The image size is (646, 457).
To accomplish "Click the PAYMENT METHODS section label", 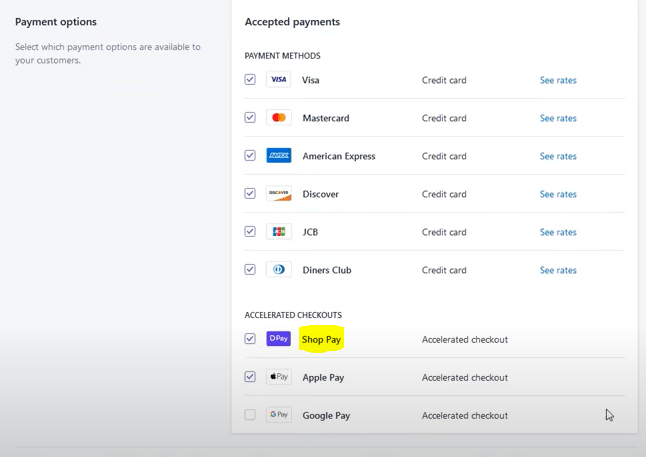I will [282, 56].
